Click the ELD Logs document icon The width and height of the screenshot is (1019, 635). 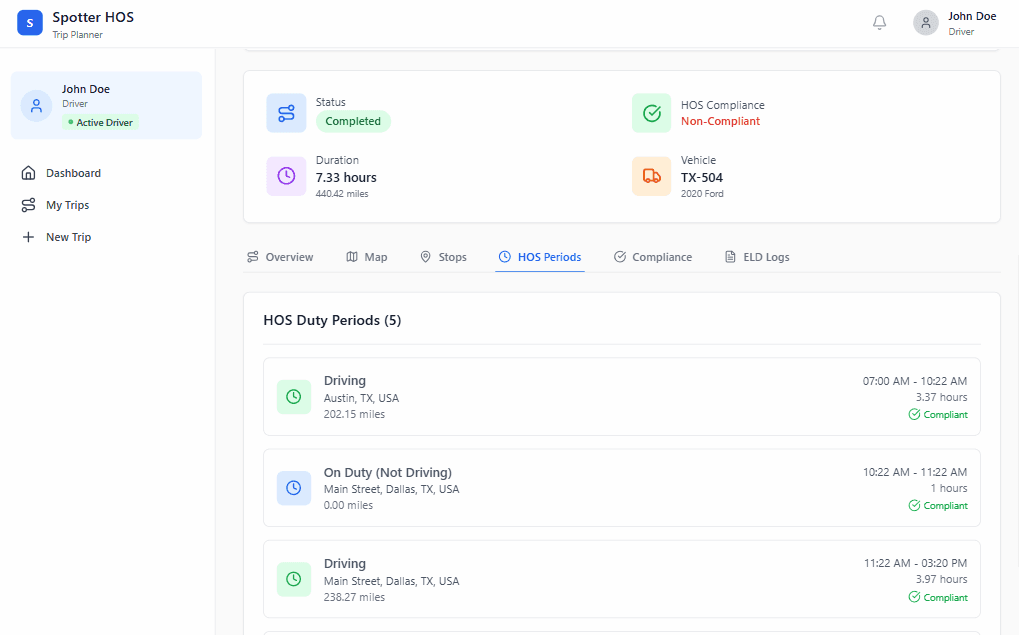coord(730,257)
